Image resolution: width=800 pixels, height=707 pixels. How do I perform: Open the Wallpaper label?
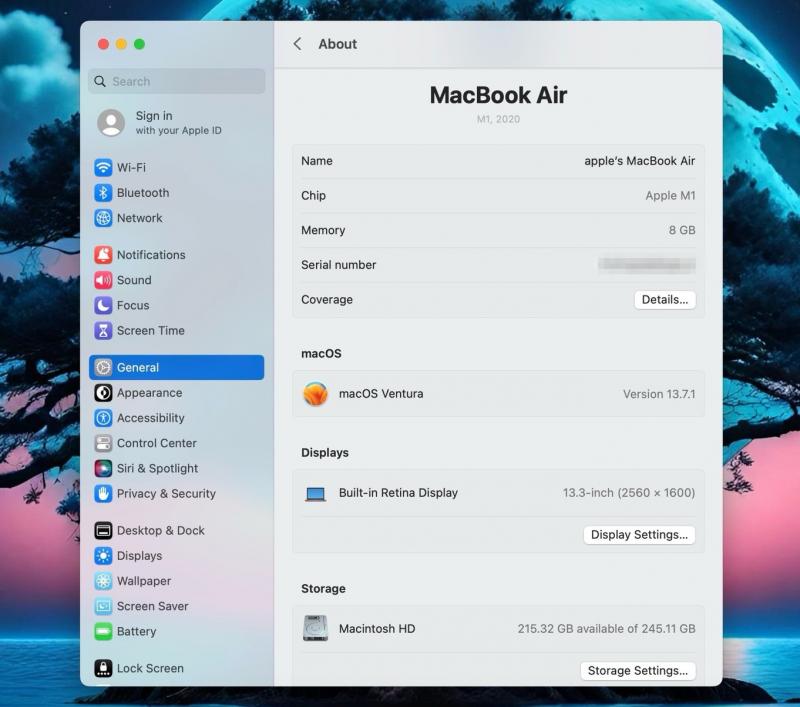(x=144, y=581)
